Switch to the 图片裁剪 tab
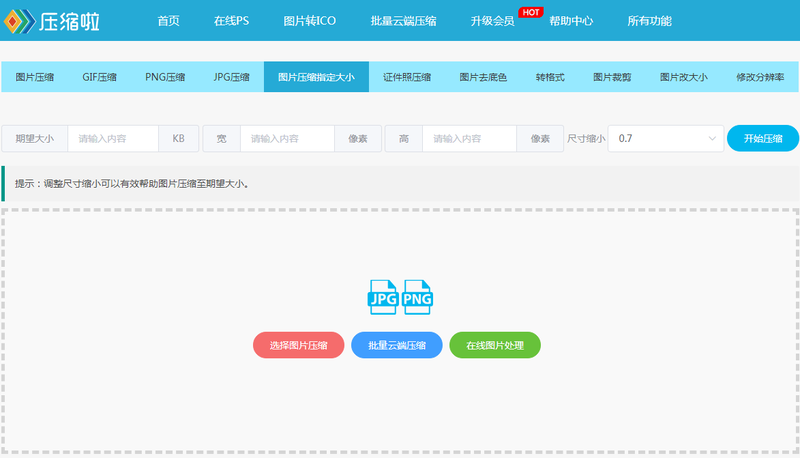800x458 pixels. pyautogui.click(x=612, y=77)
